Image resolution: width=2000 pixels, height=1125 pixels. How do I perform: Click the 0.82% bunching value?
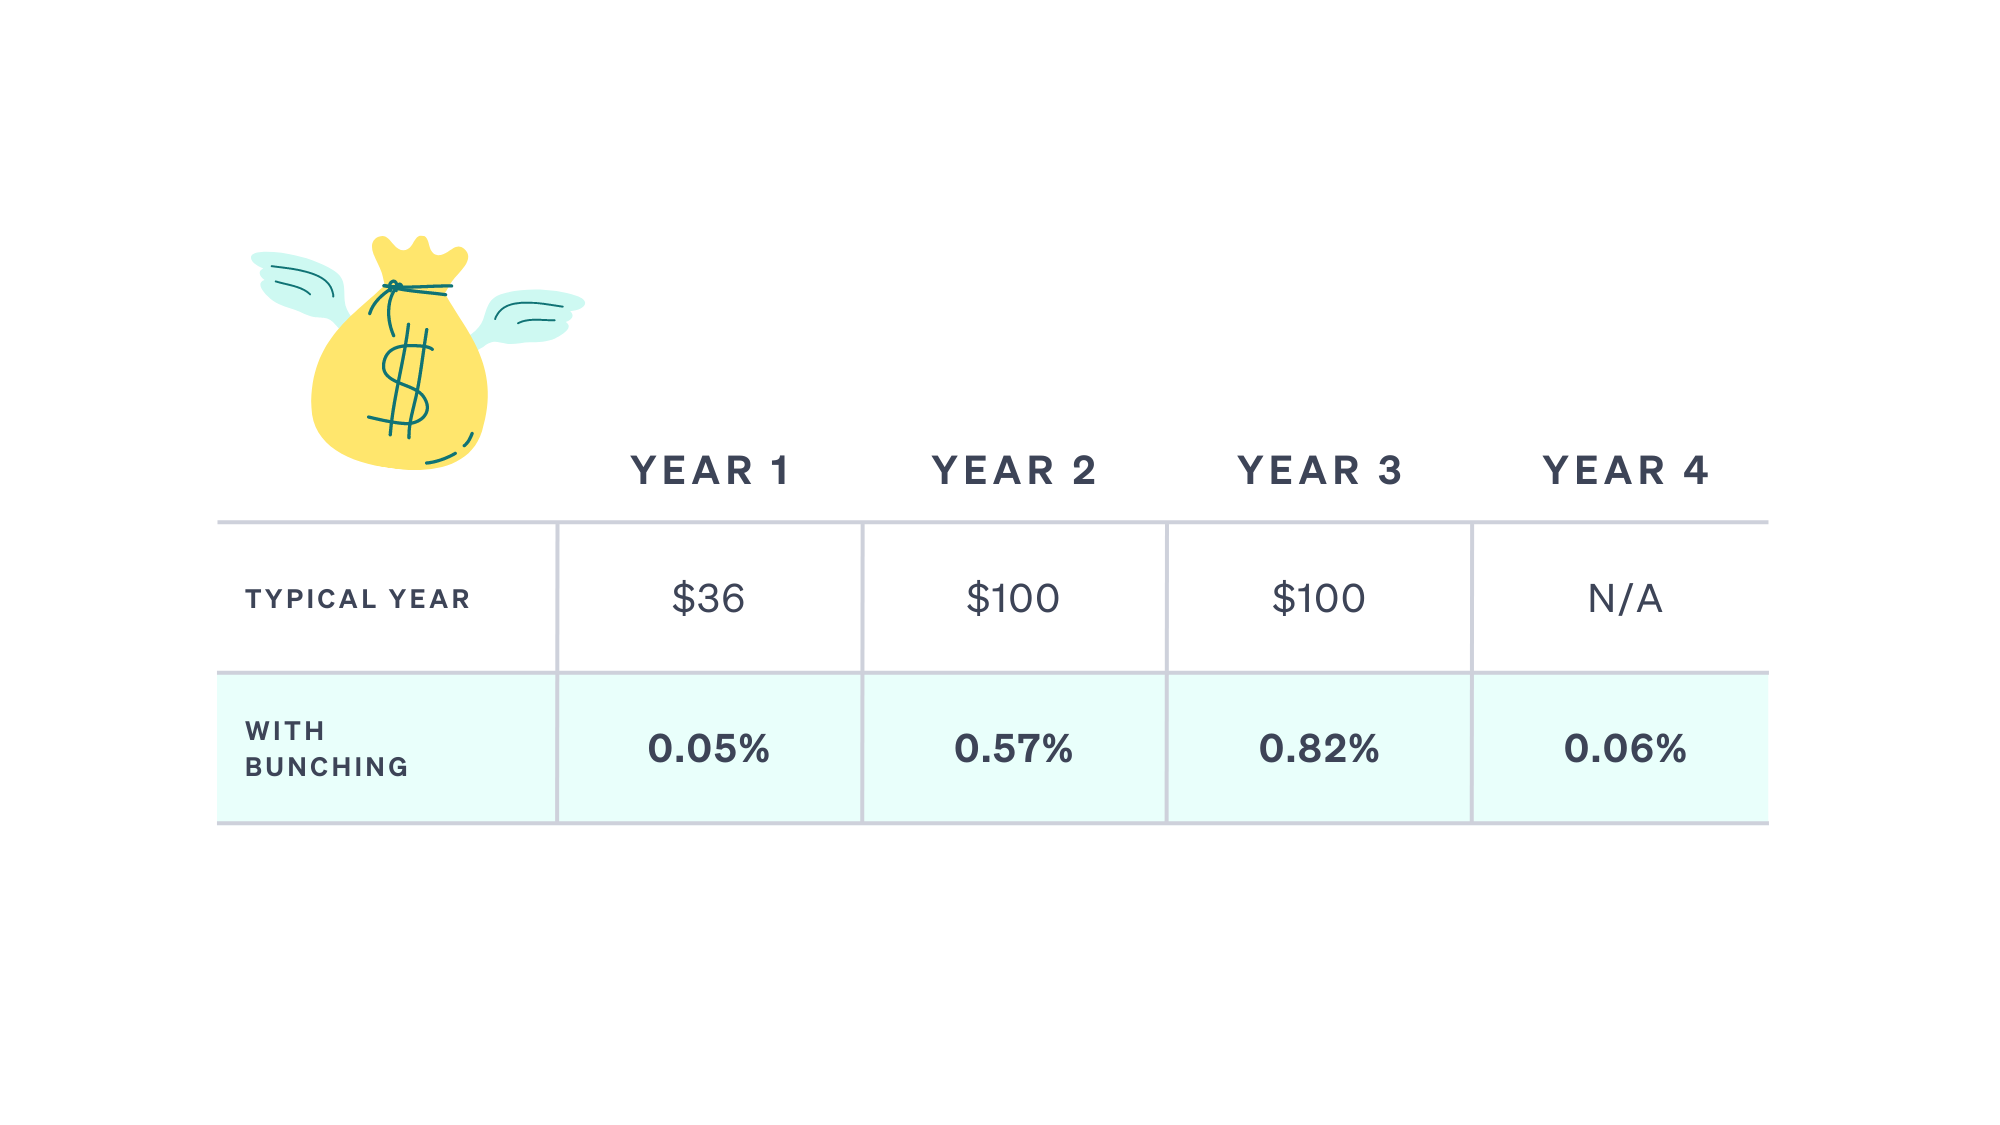pyautogui.click(x=1319, y=748)
